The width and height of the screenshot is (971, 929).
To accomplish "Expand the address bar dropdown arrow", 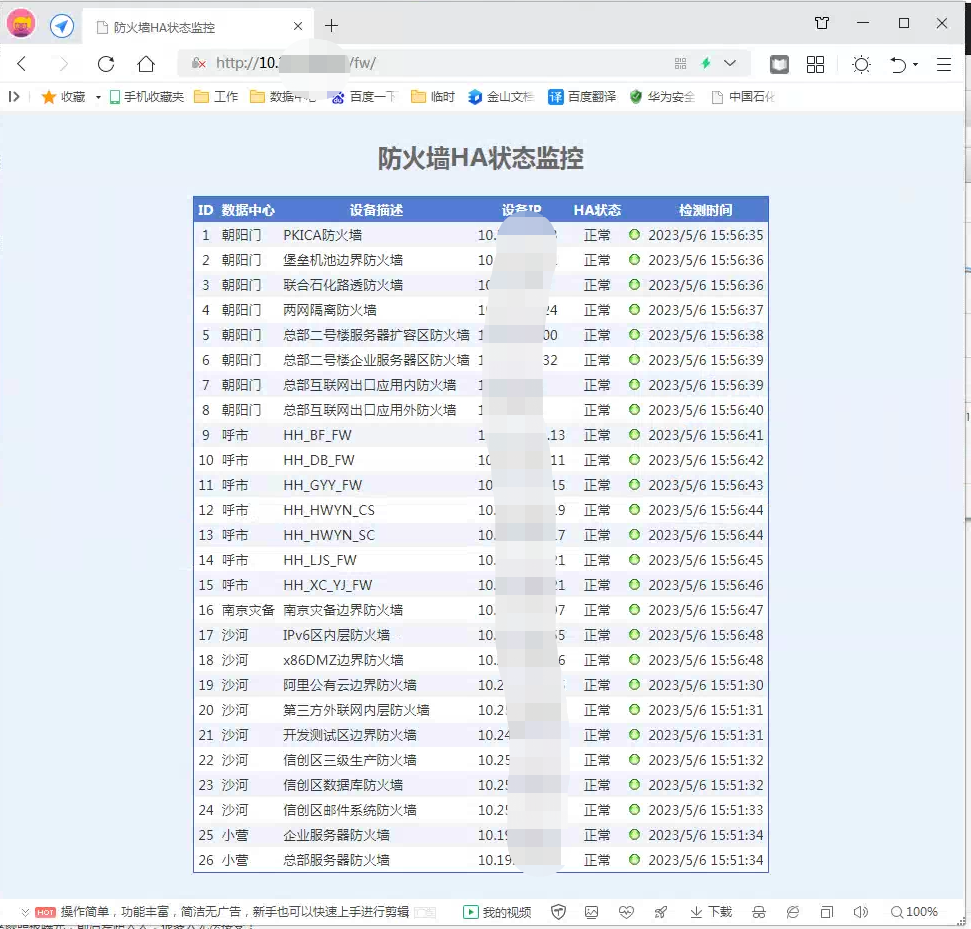I will pyautogui.click(x=730, y=64).
